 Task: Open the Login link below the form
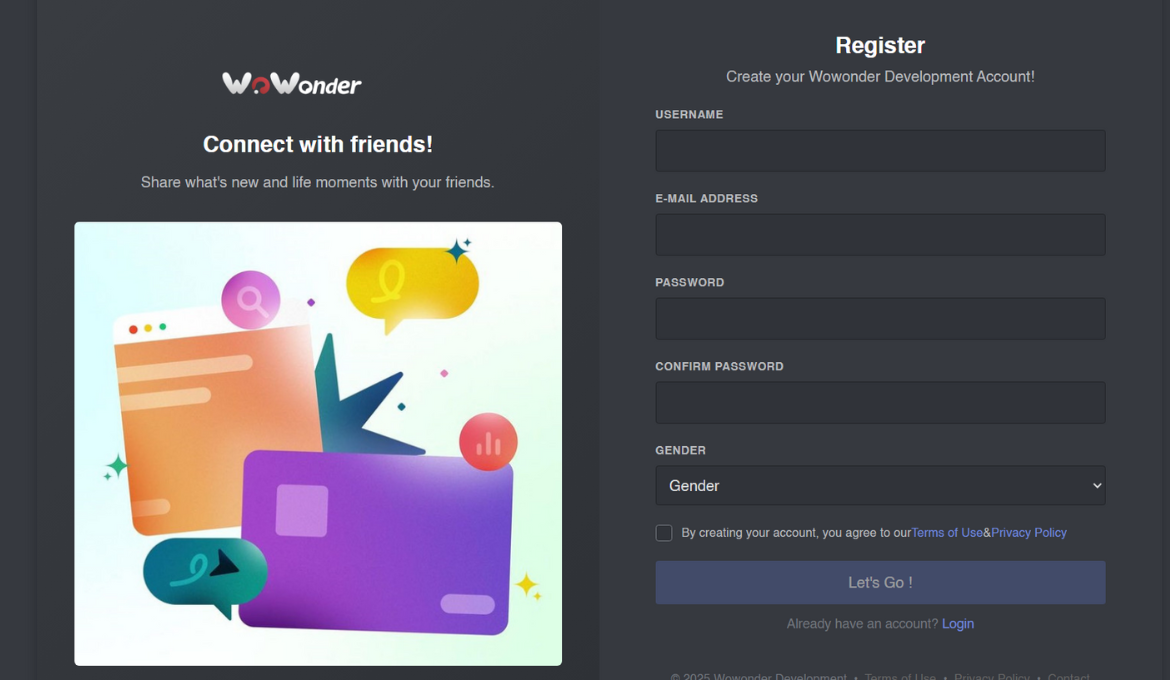point(957,624)
